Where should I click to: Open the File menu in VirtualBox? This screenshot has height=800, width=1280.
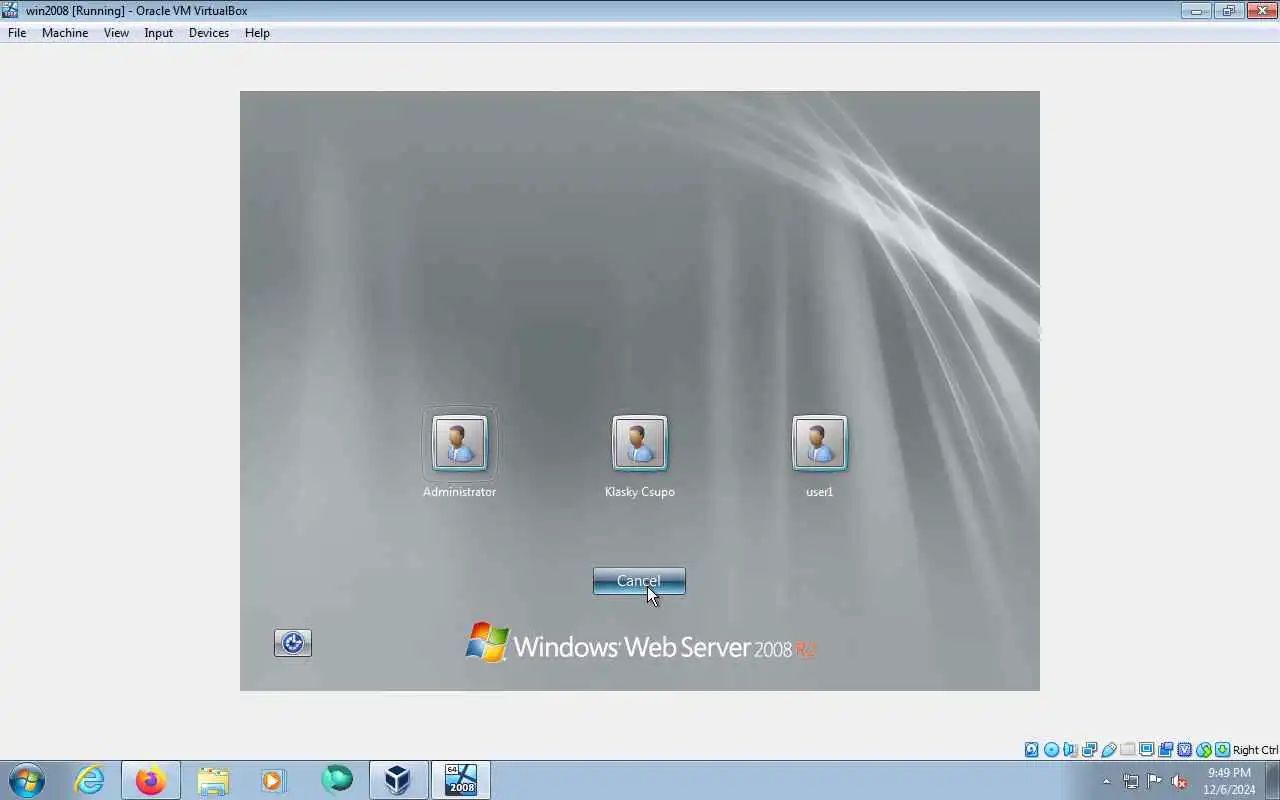point(17,33)
